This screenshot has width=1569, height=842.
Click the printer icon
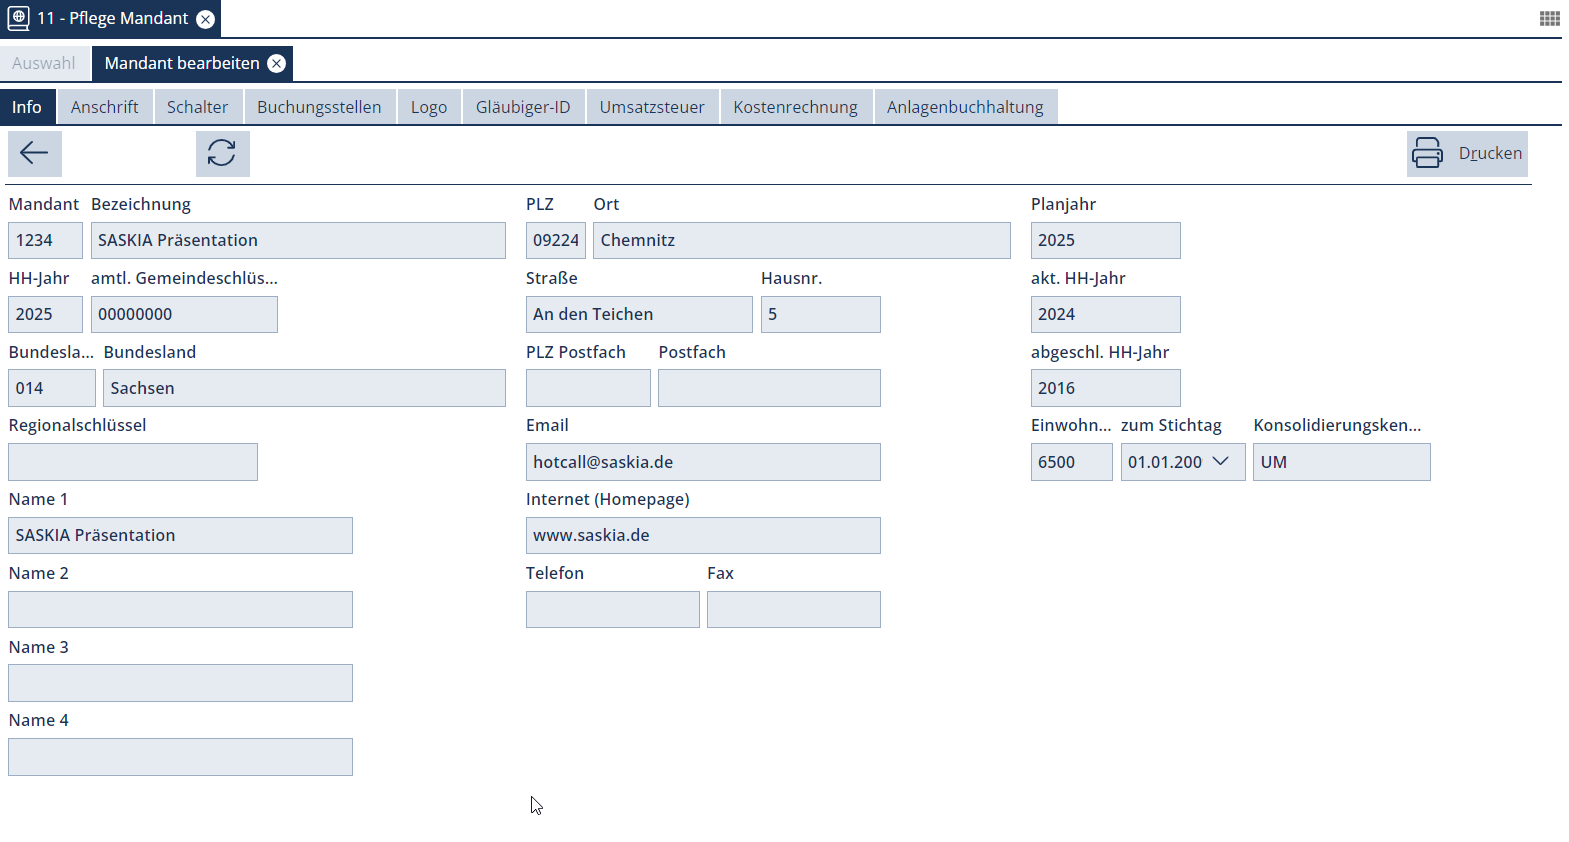point(1427,153)
